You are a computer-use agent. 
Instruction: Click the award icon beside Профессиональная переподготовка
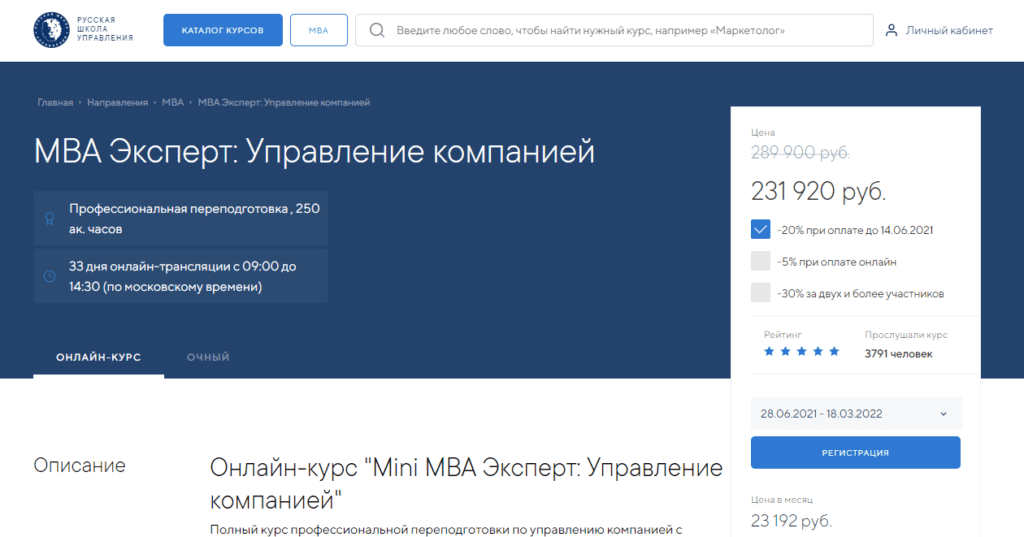point(50,218)
